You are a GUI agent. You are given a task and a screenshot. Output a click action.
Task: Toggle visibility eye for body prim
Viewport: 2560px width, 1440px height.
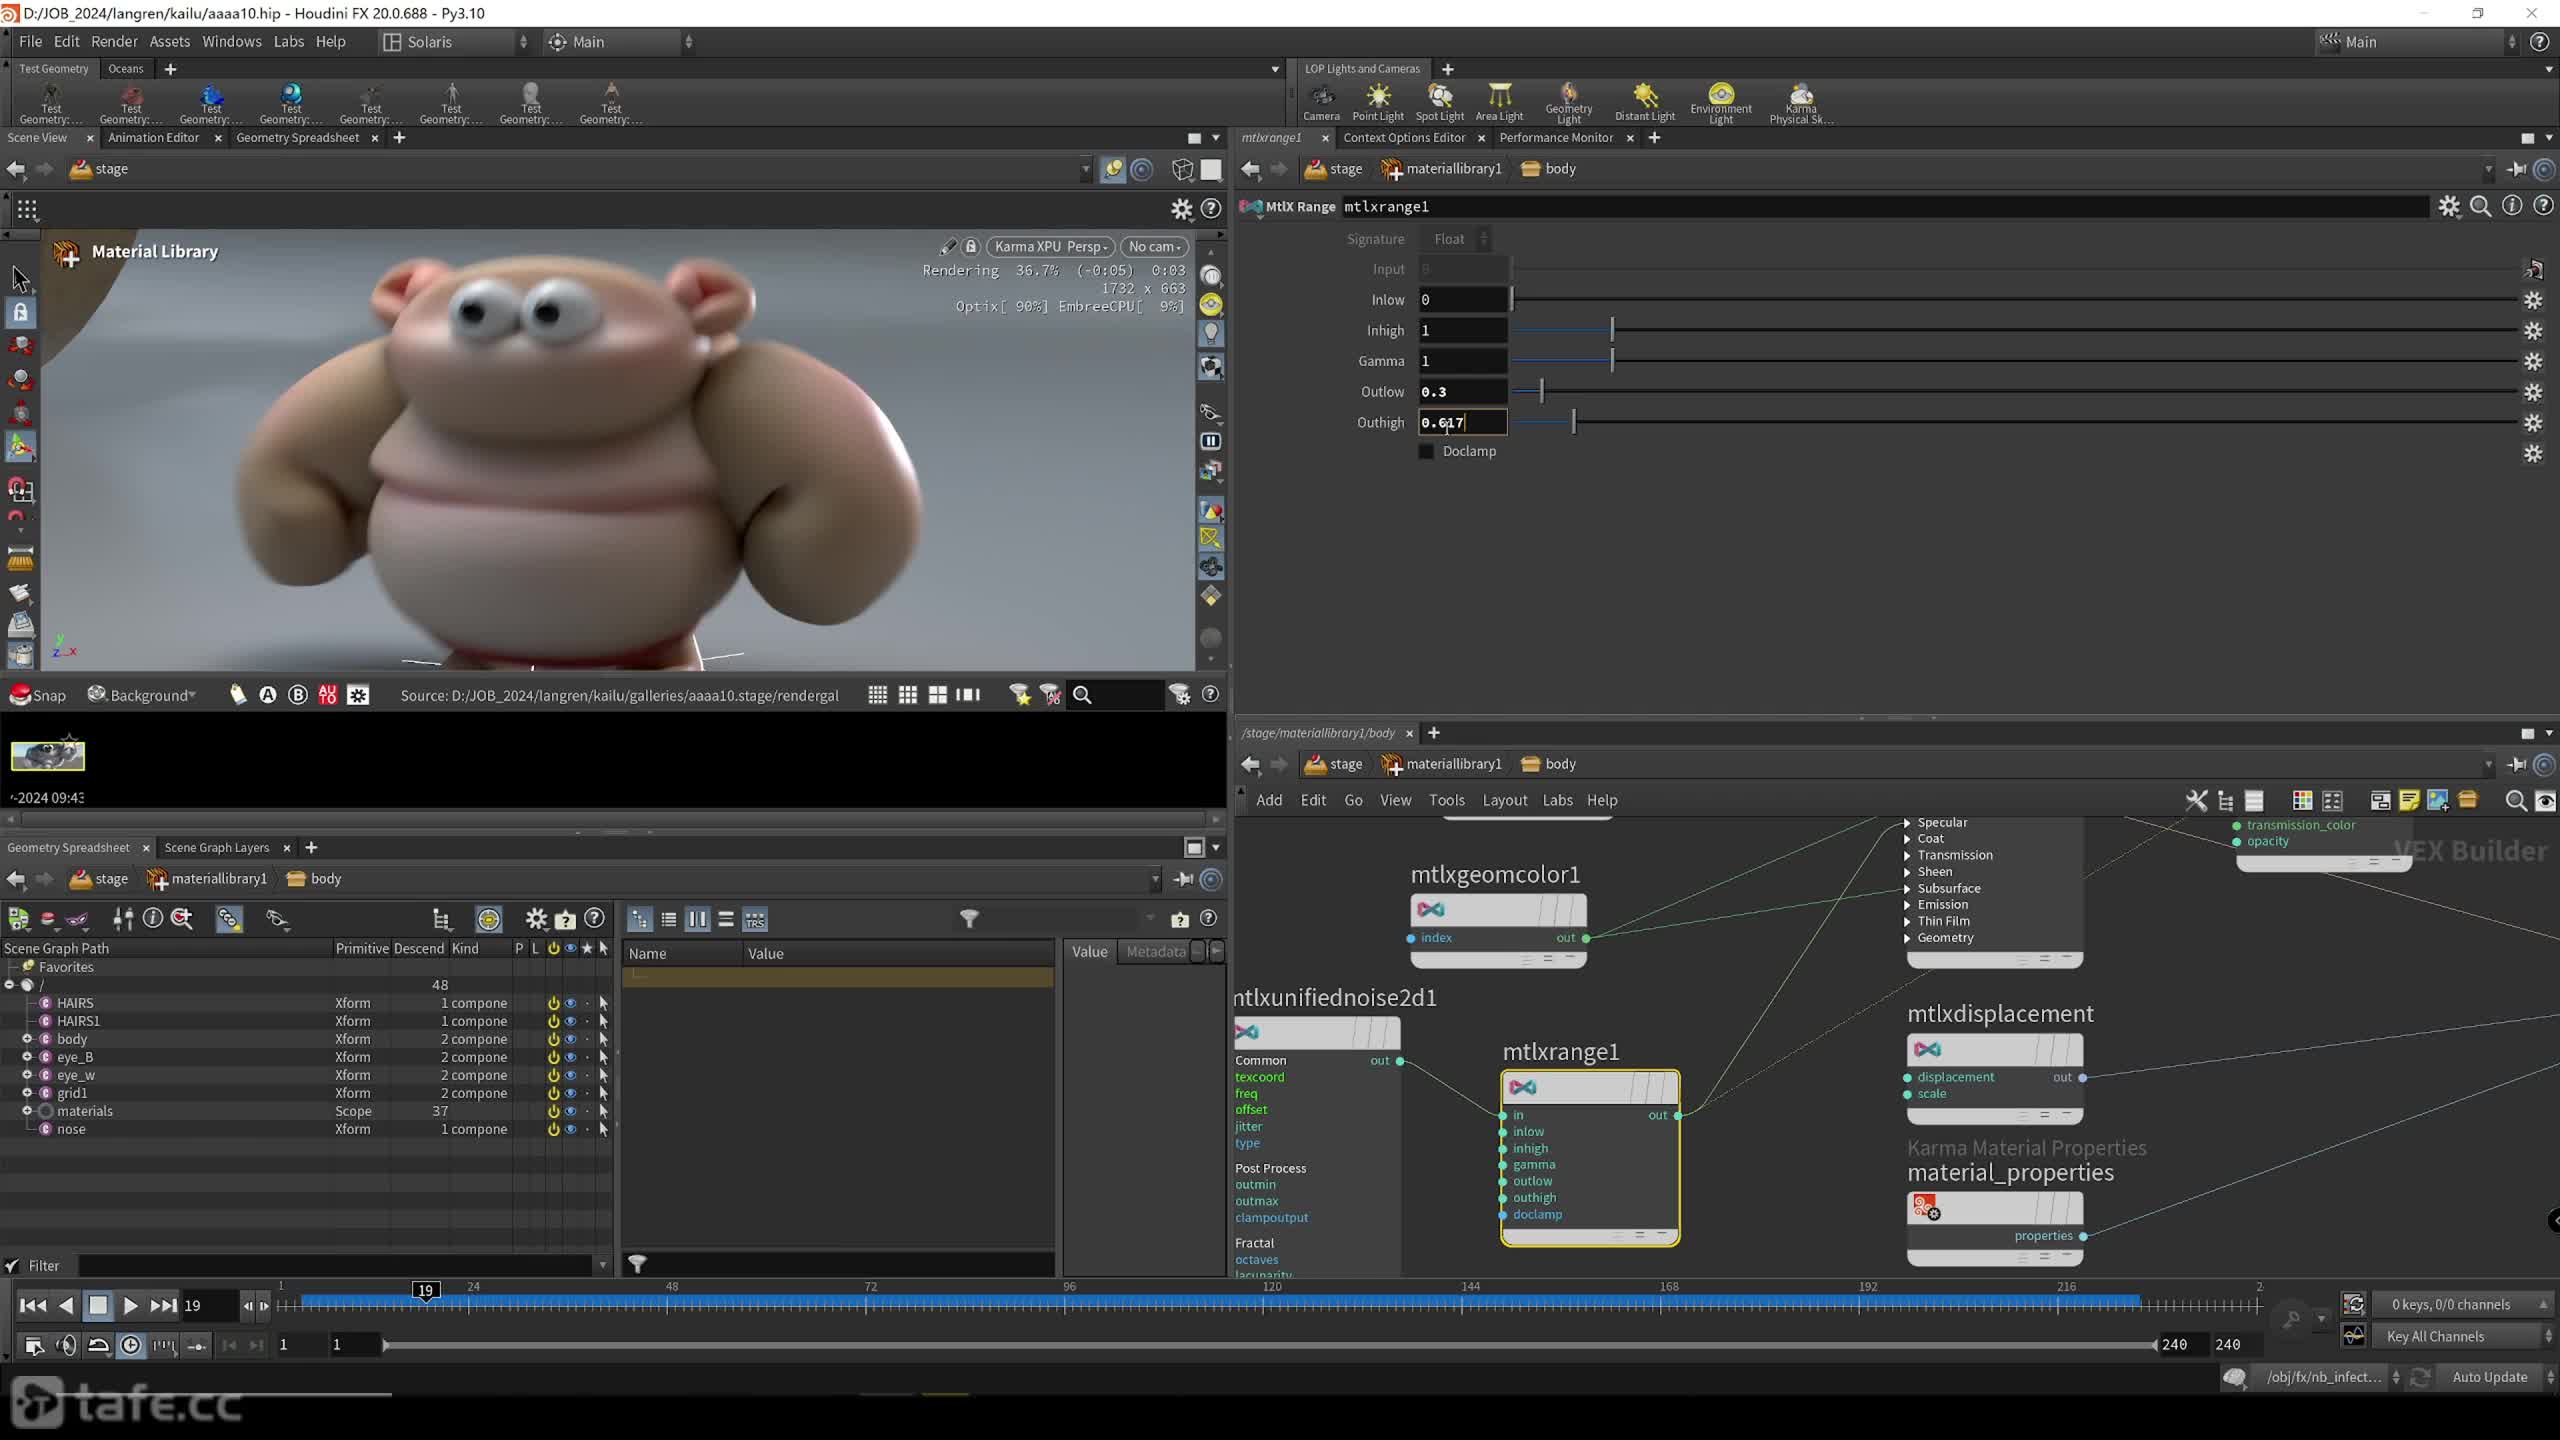pyautogui.click(x=570, y=1039)
